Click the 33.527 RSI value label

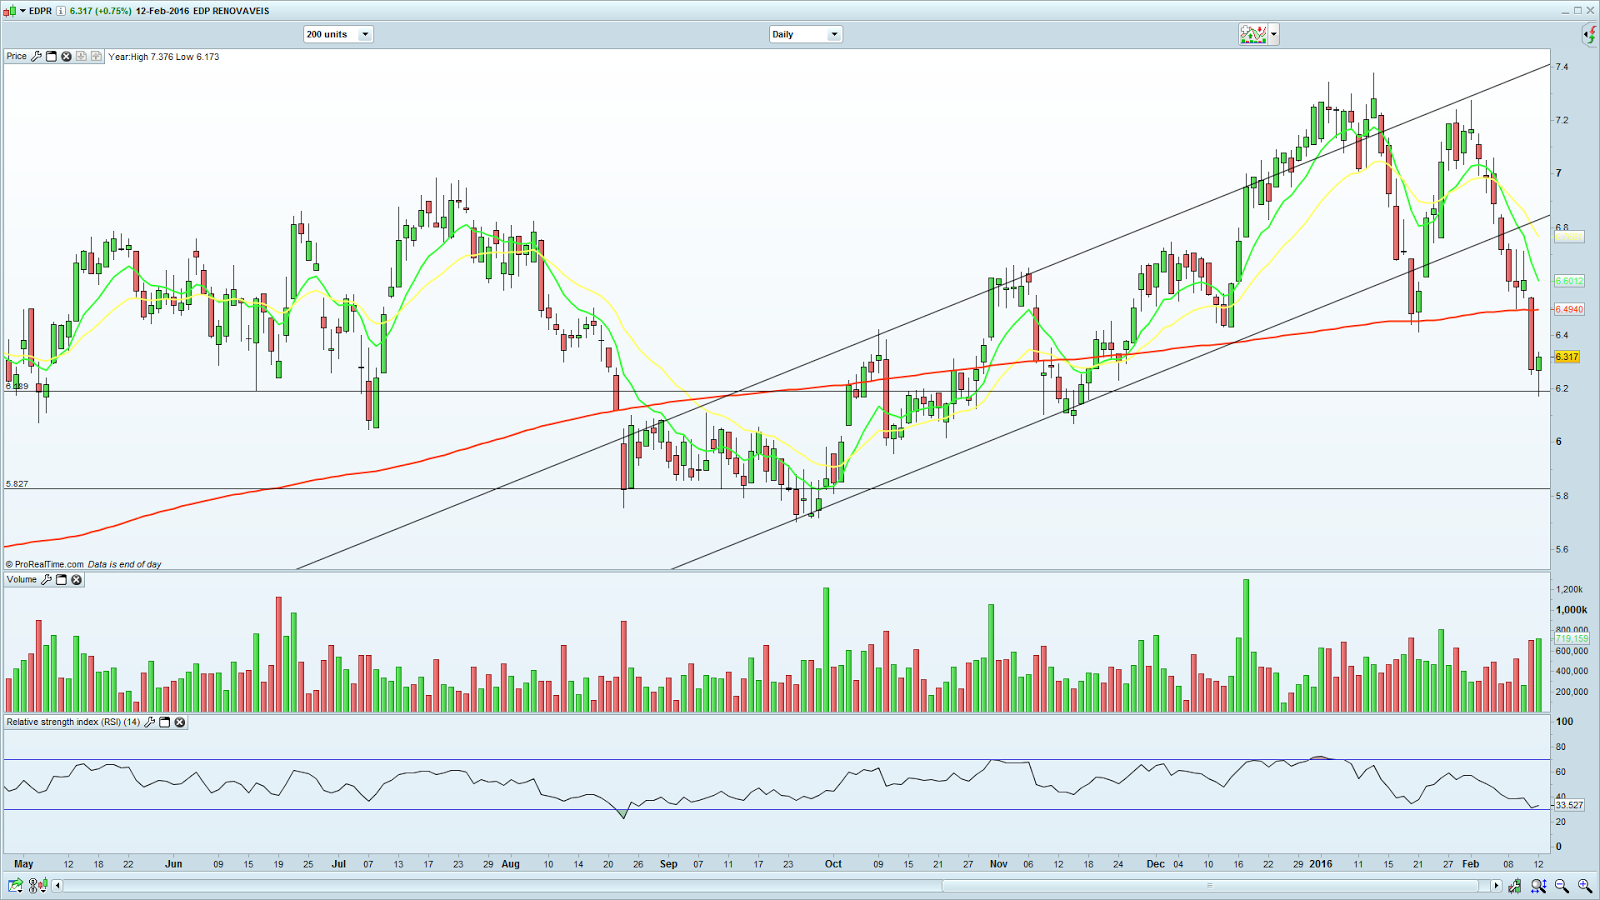pos(1569,805)
